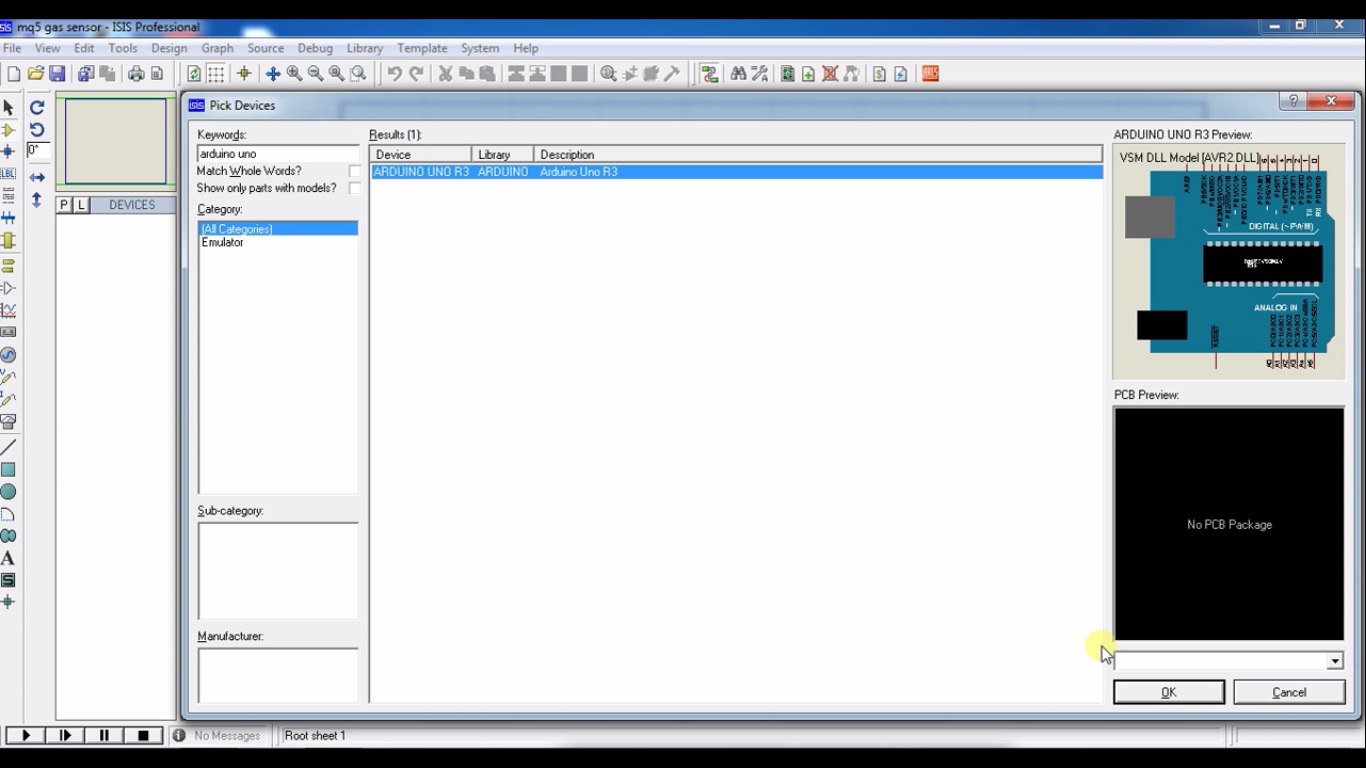The height and width of the screenshot is (768, 1366).
Task: Open the Template menu
Action: click(422, 48)
